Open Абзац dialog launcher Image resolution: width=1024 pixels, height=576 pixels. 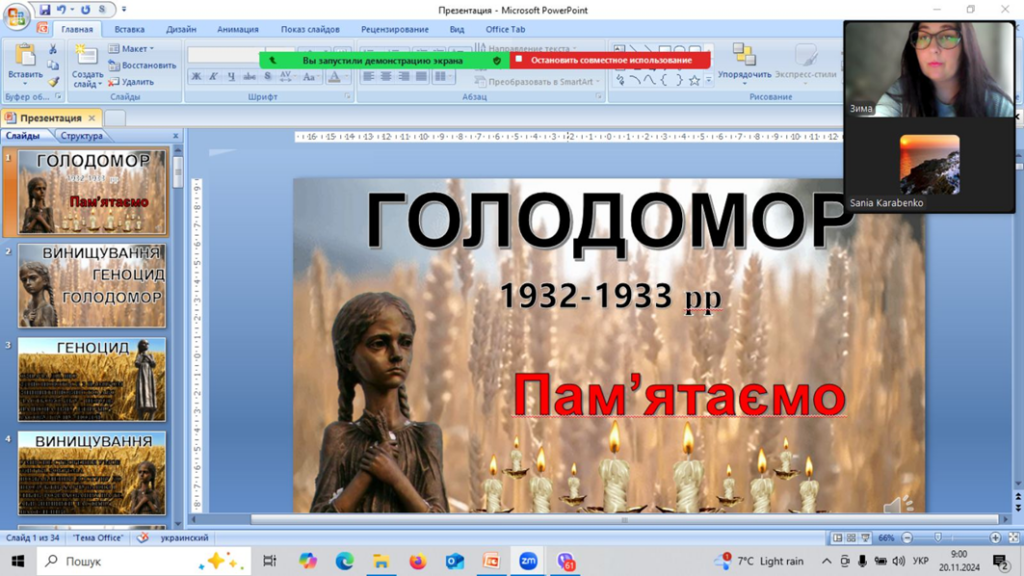point(598,97)
